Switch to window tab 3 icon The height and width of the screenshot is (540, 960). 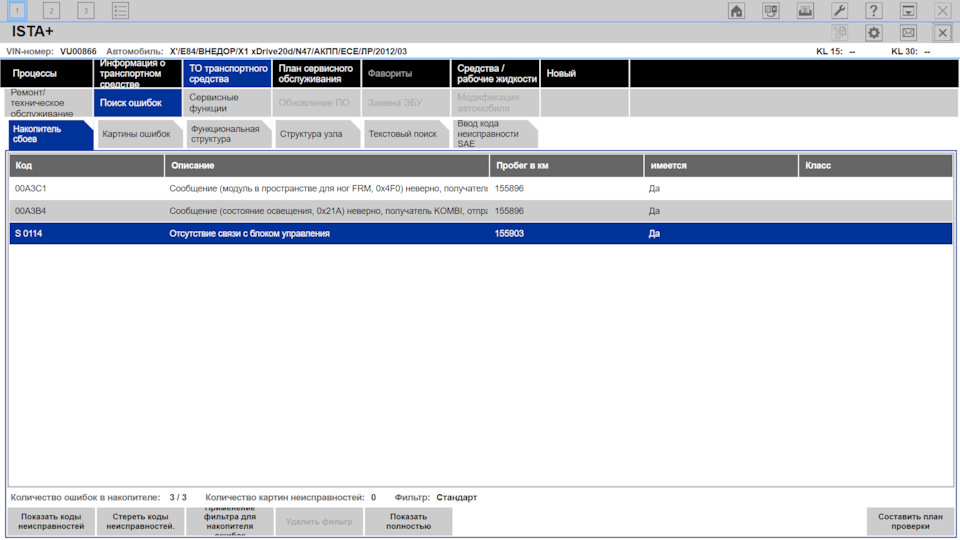86,10
